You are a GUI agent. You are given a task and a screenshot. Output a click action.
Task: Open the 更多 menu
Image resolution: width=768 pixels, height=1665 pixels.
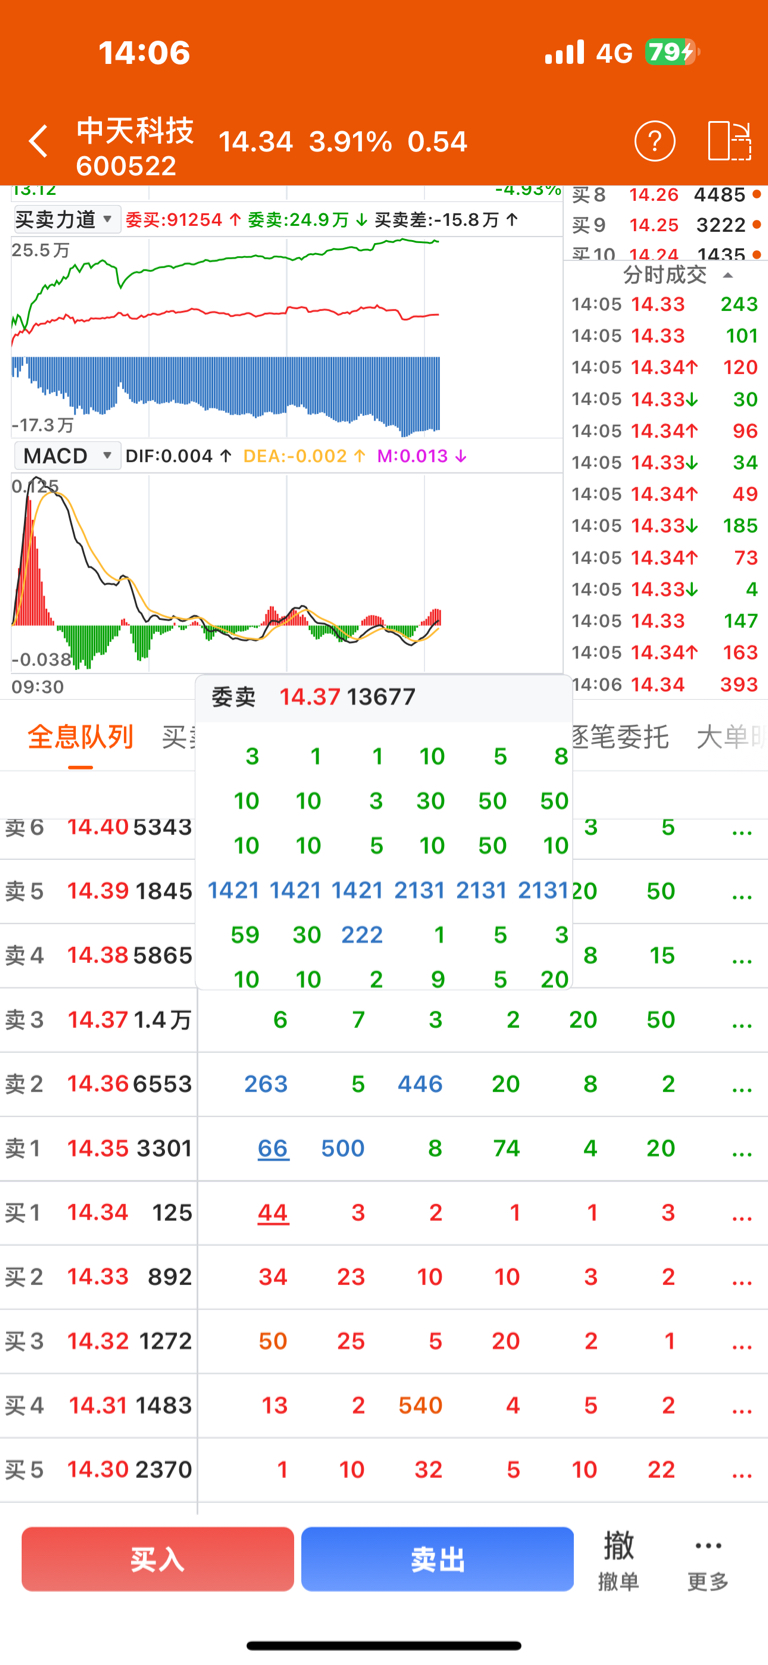[x=708, y=1562]
